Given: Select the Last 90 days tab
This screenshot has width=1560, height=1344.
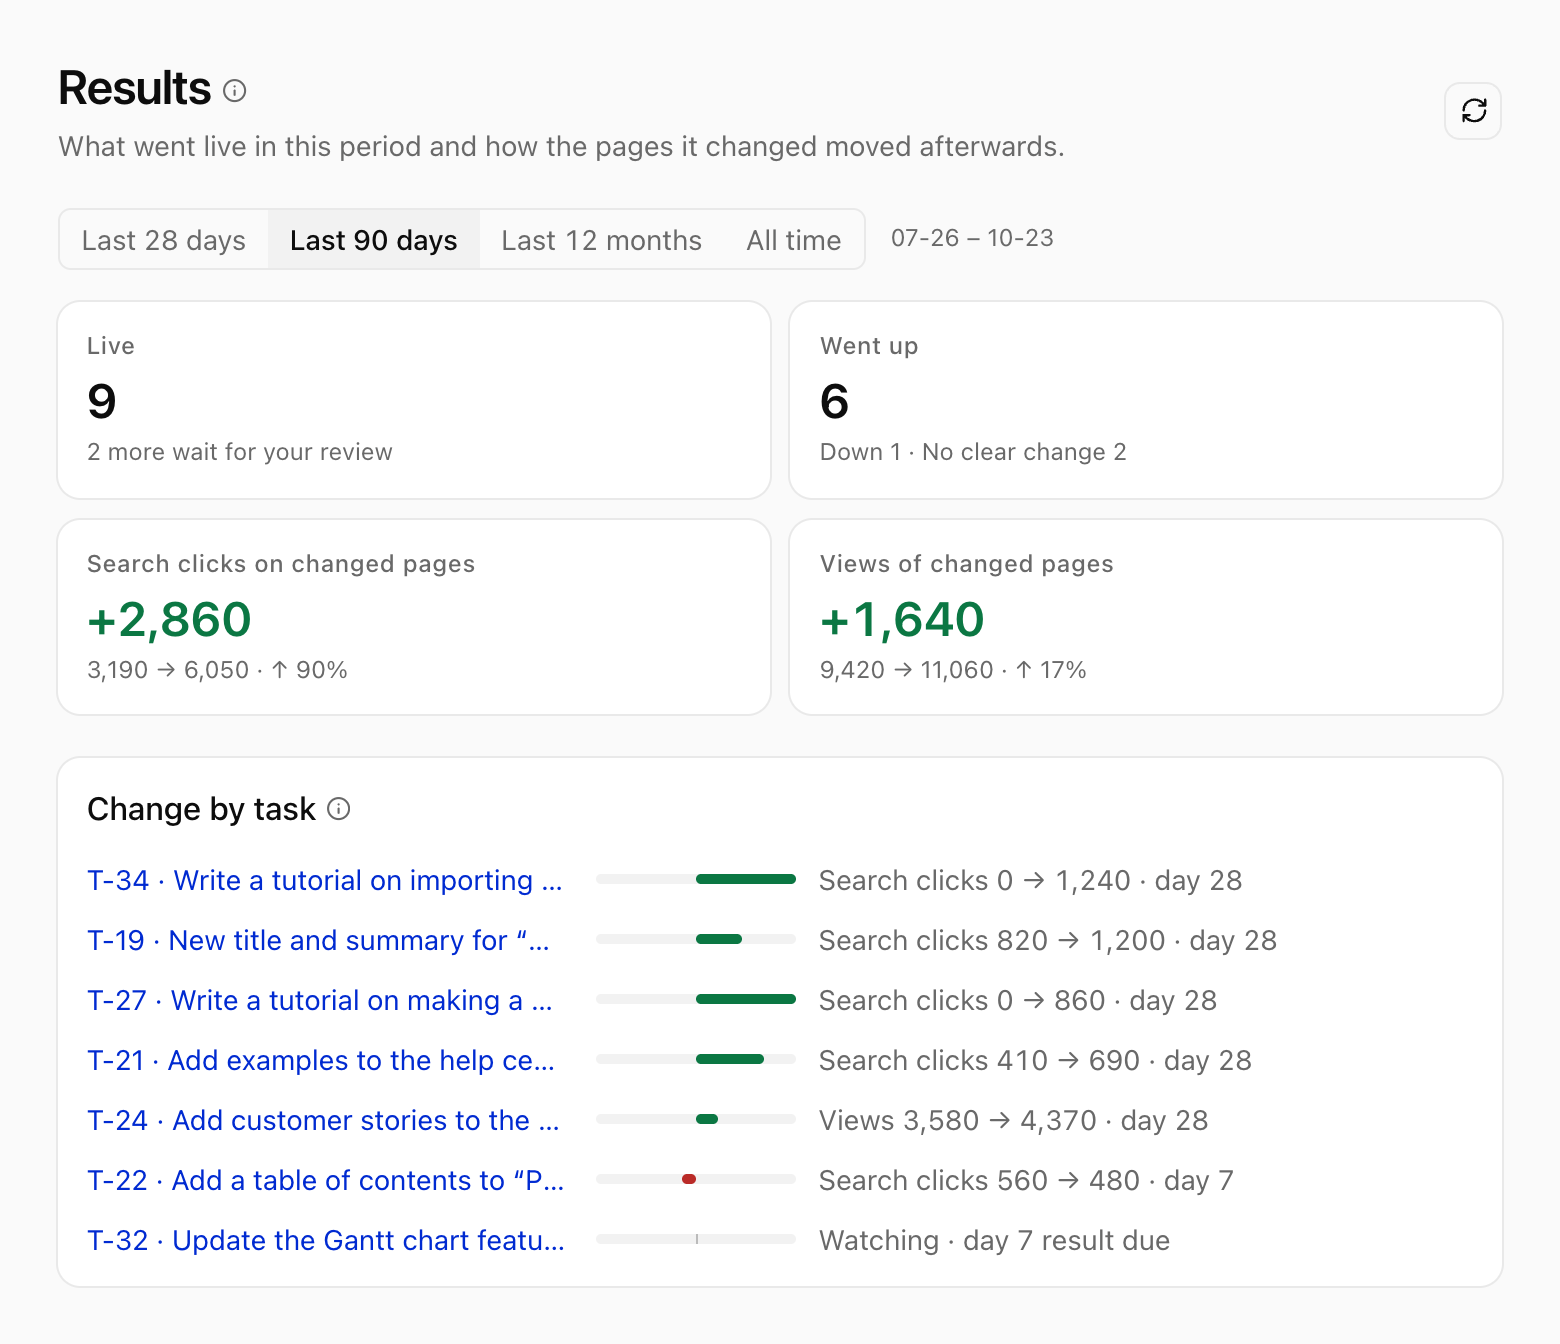Looking at the screenshot, I should [374, 240].
